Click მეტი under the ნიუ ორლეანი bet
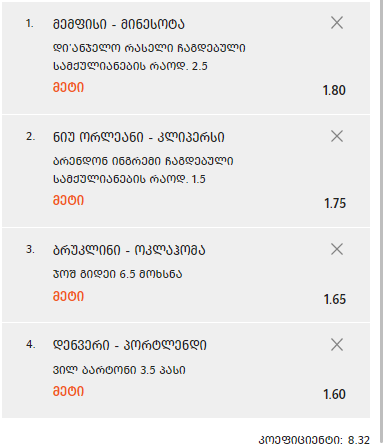Viewport: 384px width, 445px height. [x=68, y=200]
